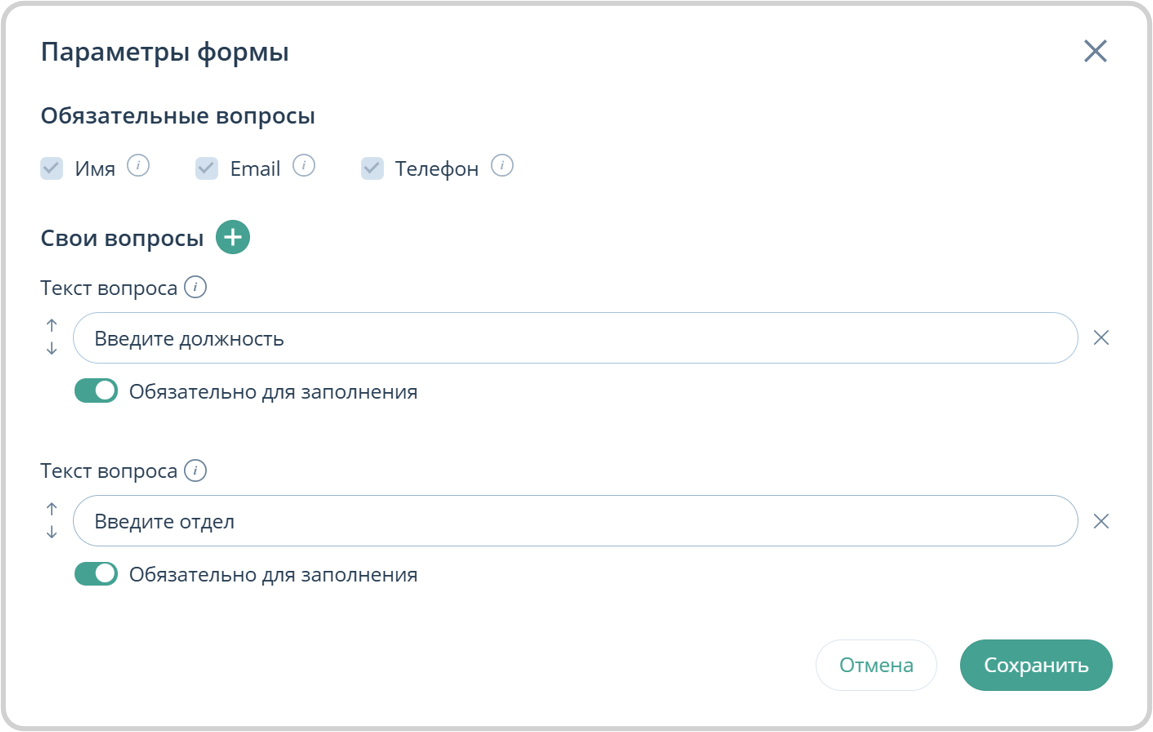This screenshot has height=732, width=1153.
Task: Close the Параметры формы dialog
Action: (1095, 51)
